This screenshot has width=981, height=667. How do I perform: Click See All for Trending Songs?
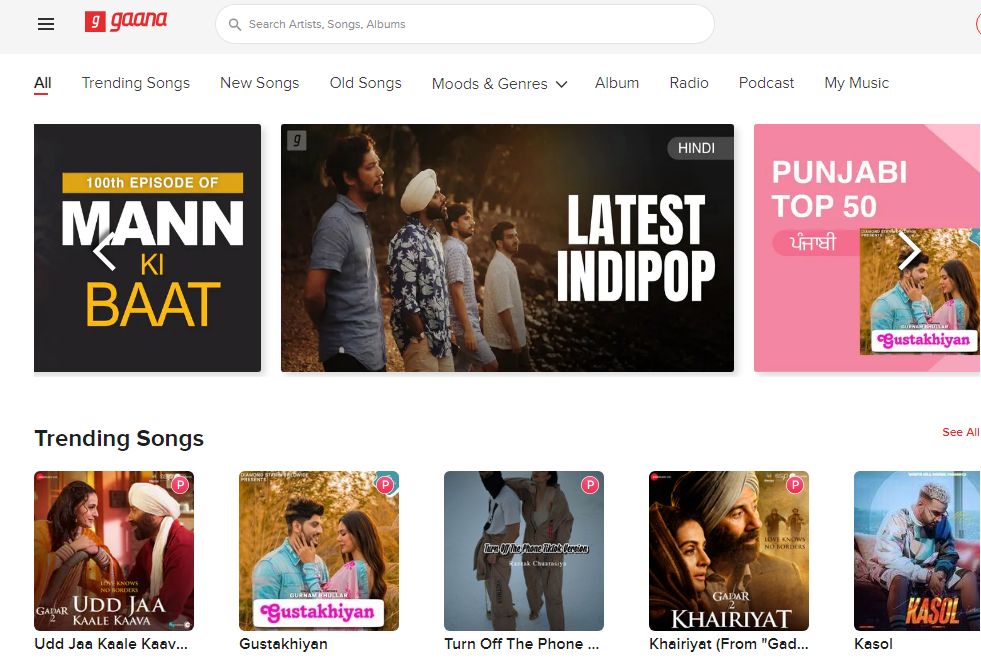(960, 432)
